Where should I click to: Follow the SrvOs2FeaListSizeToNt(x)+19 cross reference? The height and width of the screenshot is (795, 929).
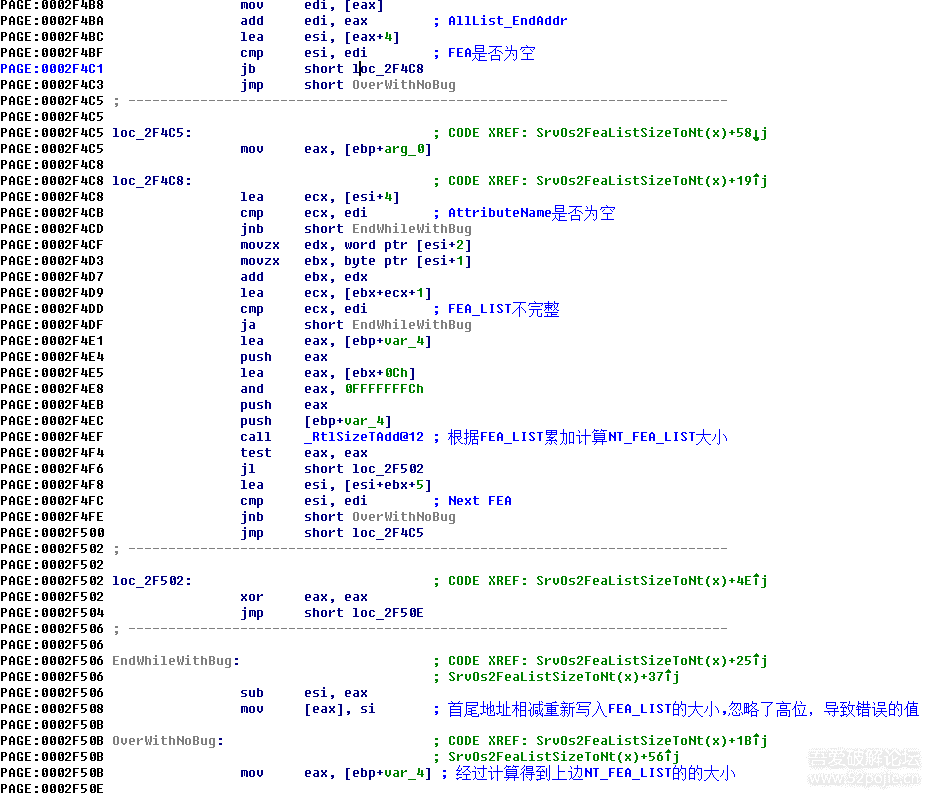650,181
